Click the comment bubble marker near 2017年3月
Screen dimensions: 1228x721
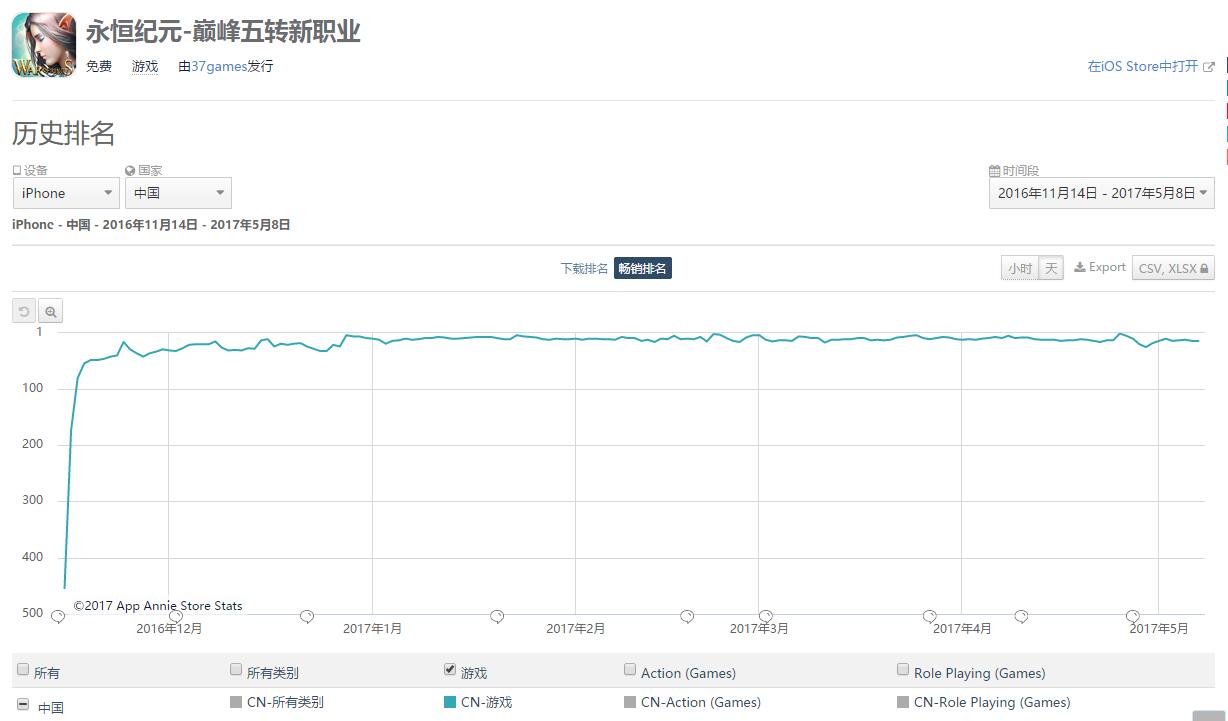765,616
